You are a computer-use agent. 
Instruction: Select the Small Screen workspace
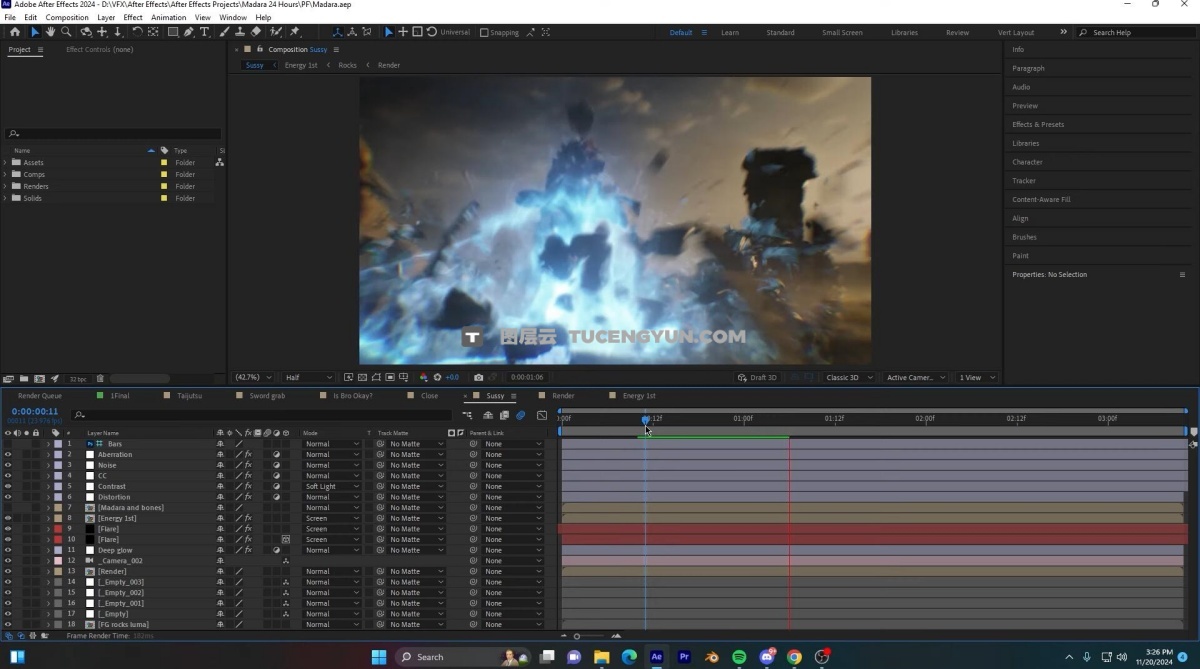[x=842, y=32]
